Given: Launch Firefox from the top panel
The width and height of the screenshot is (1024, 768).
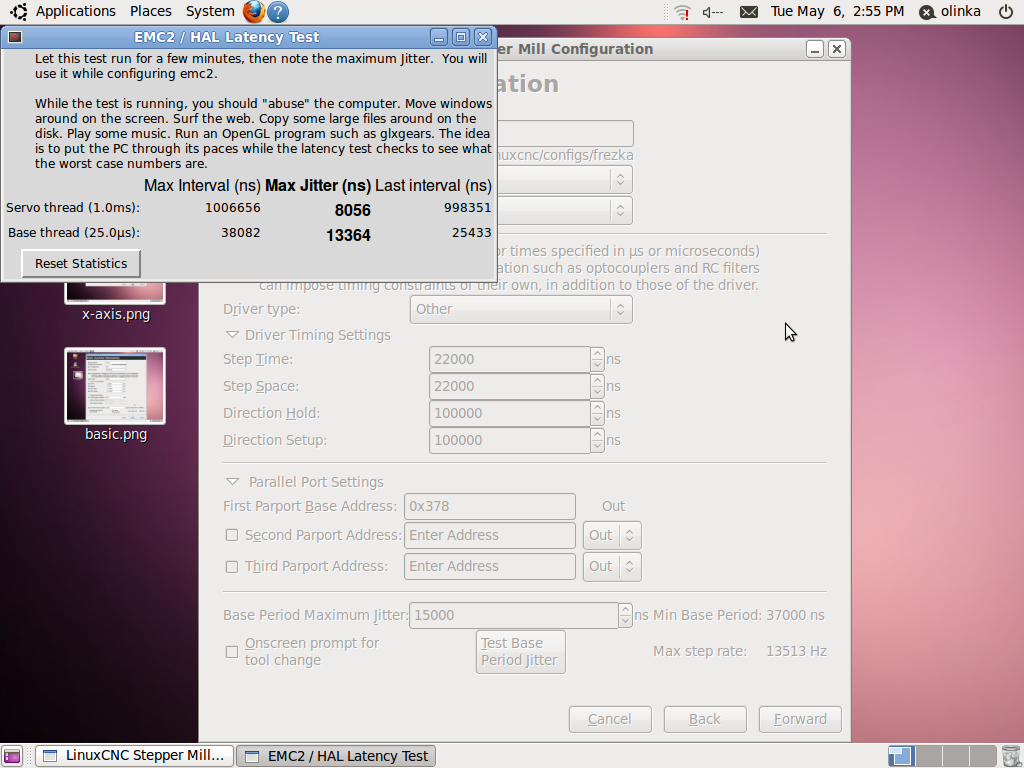Looking at the screenshot, I should coord(254,12).
